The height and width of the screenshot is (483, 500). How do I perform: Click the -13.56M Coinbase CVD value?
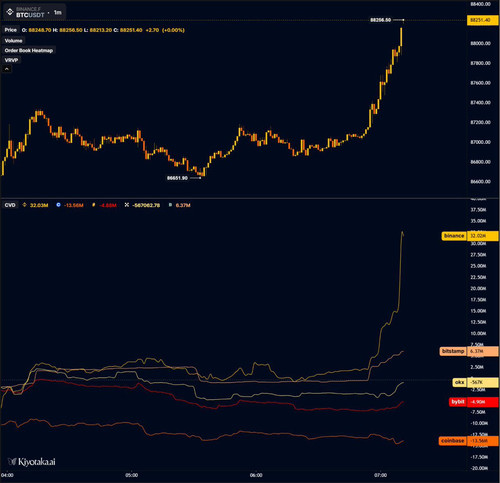pos(73,205)
